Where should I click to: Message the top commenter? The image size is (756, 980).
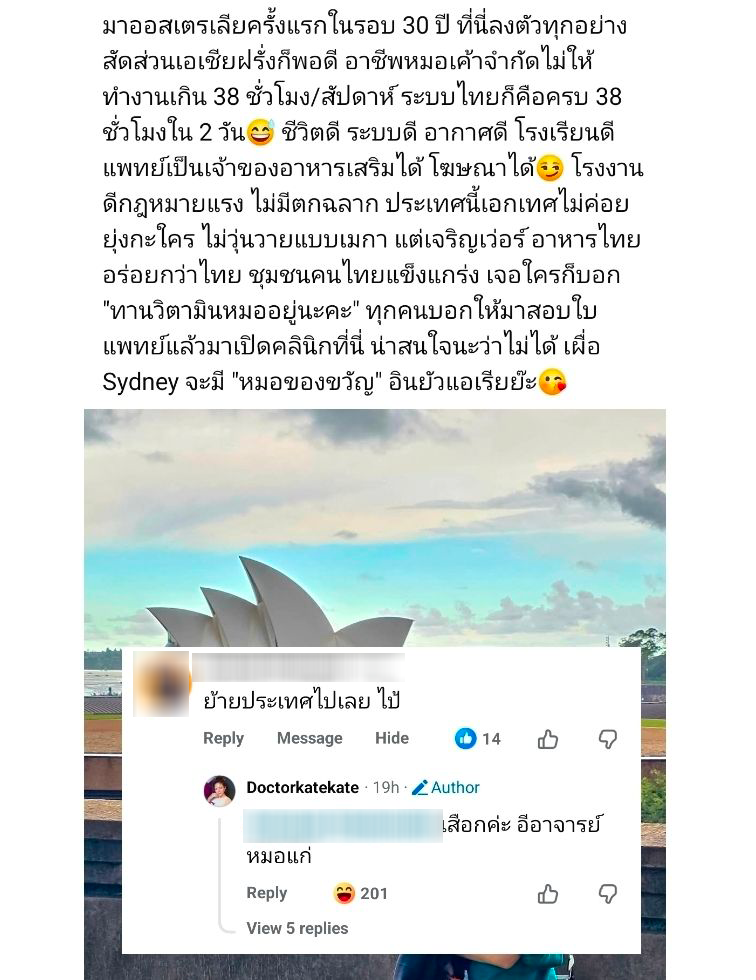(x=309, y=739)
